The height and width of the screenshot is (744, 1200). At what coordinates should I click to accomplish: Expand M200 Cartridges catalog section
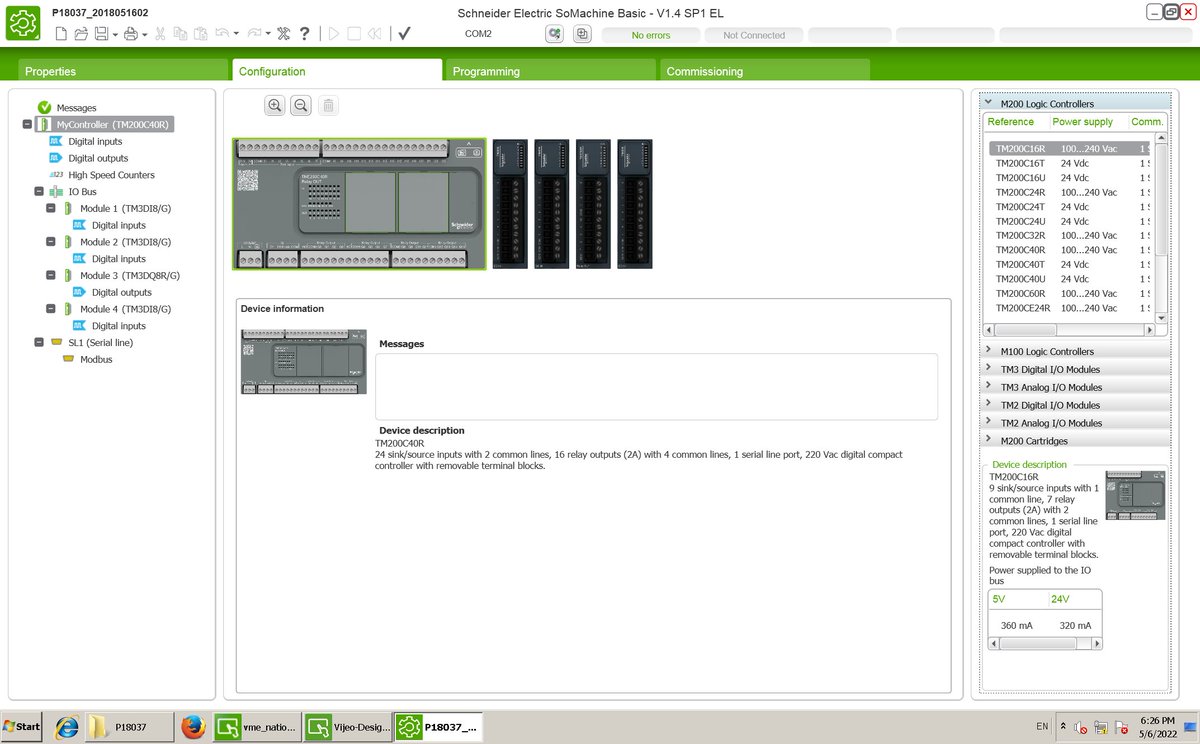coord(988,441)
